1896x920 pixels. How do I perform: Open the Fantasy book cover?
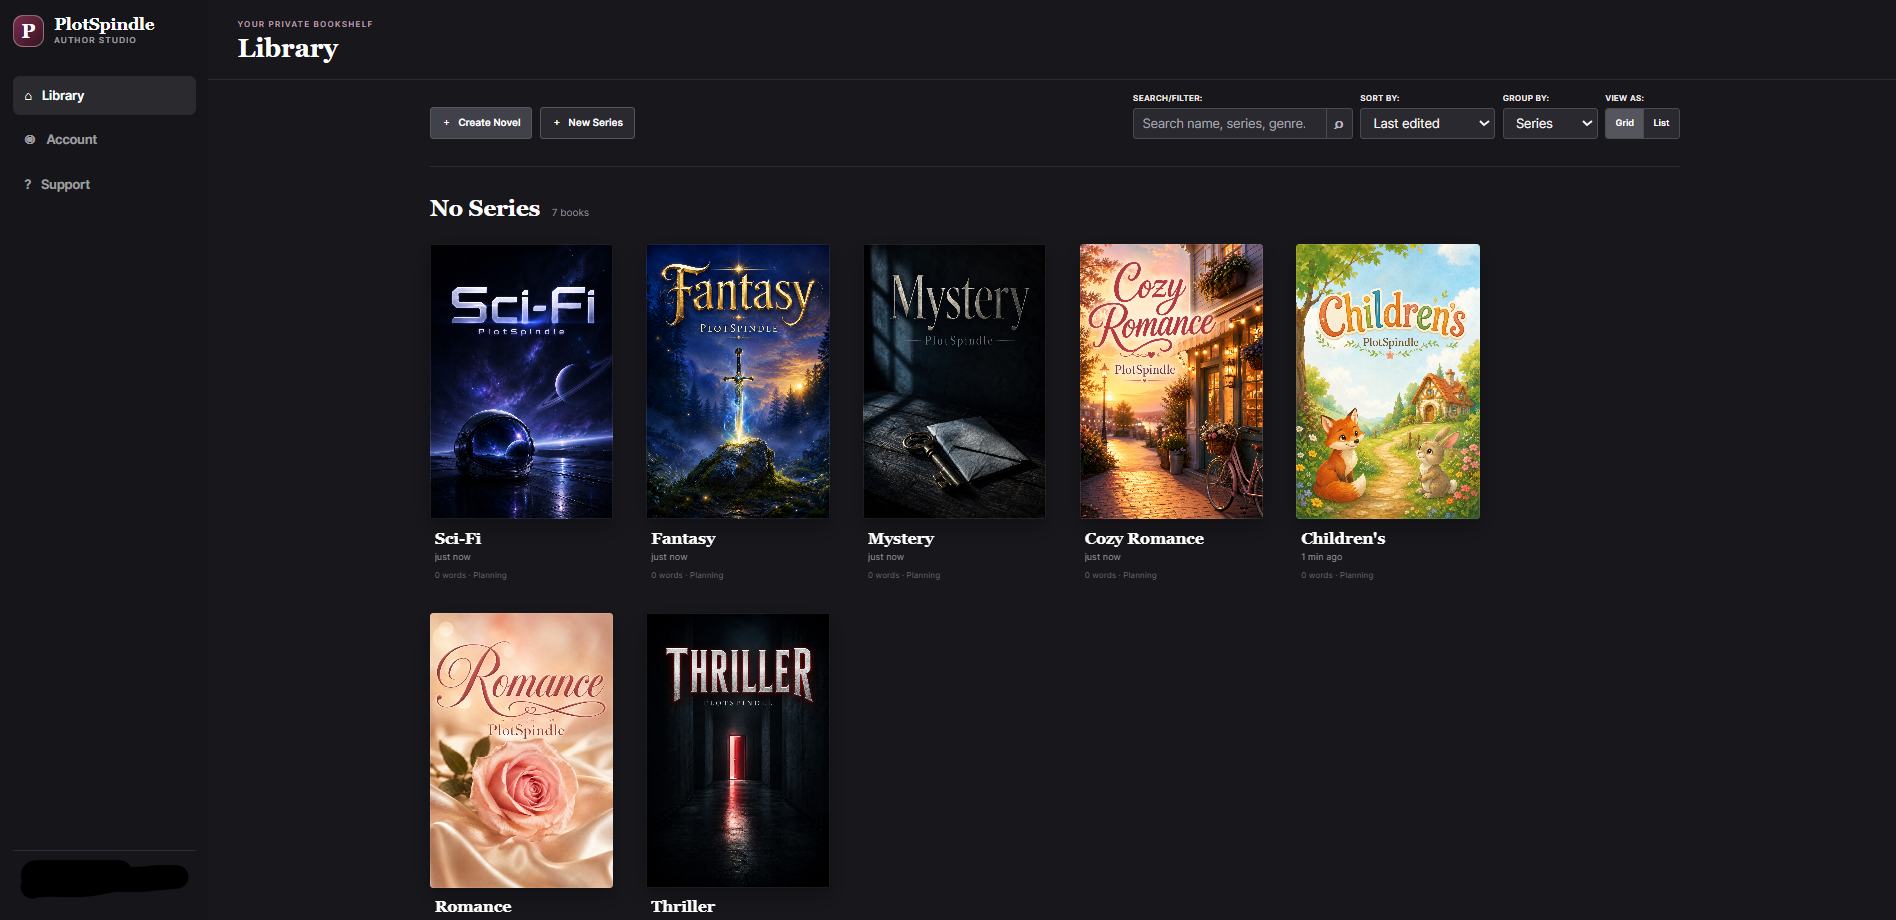738,381
